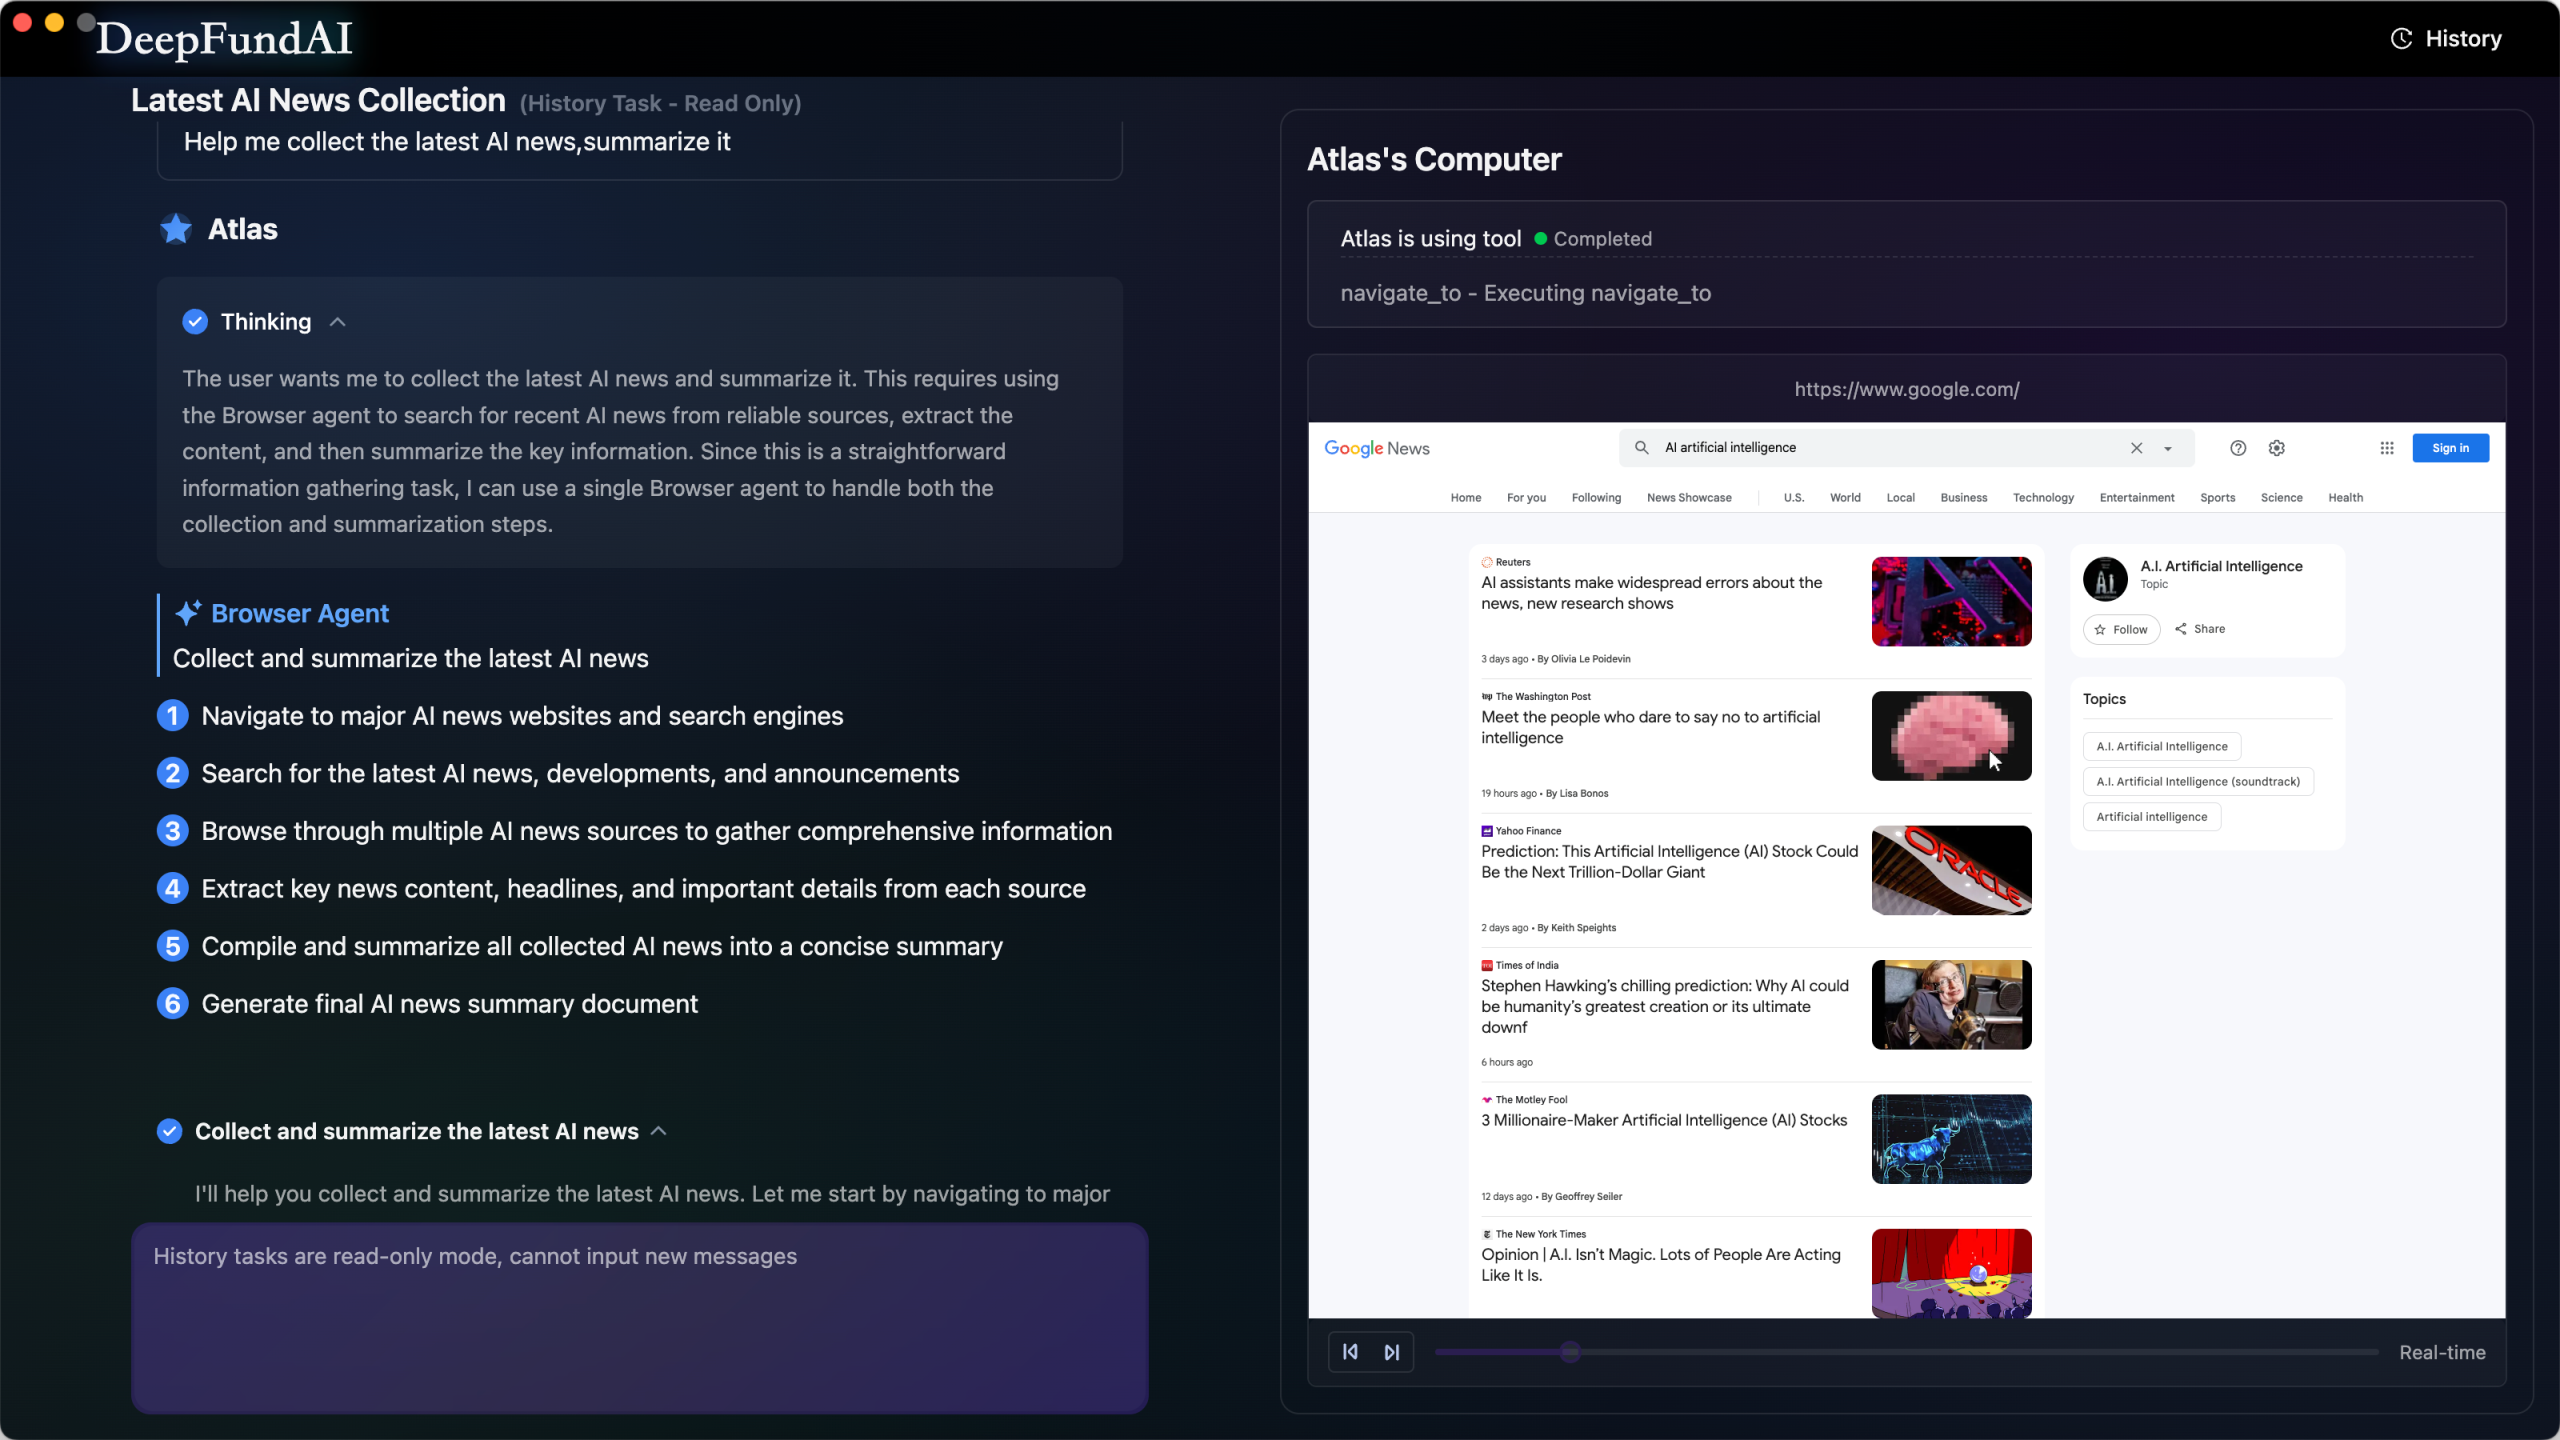2560x1440 pixels.
Task: Open the World news tab
Action: click(x=1845, y=497)
